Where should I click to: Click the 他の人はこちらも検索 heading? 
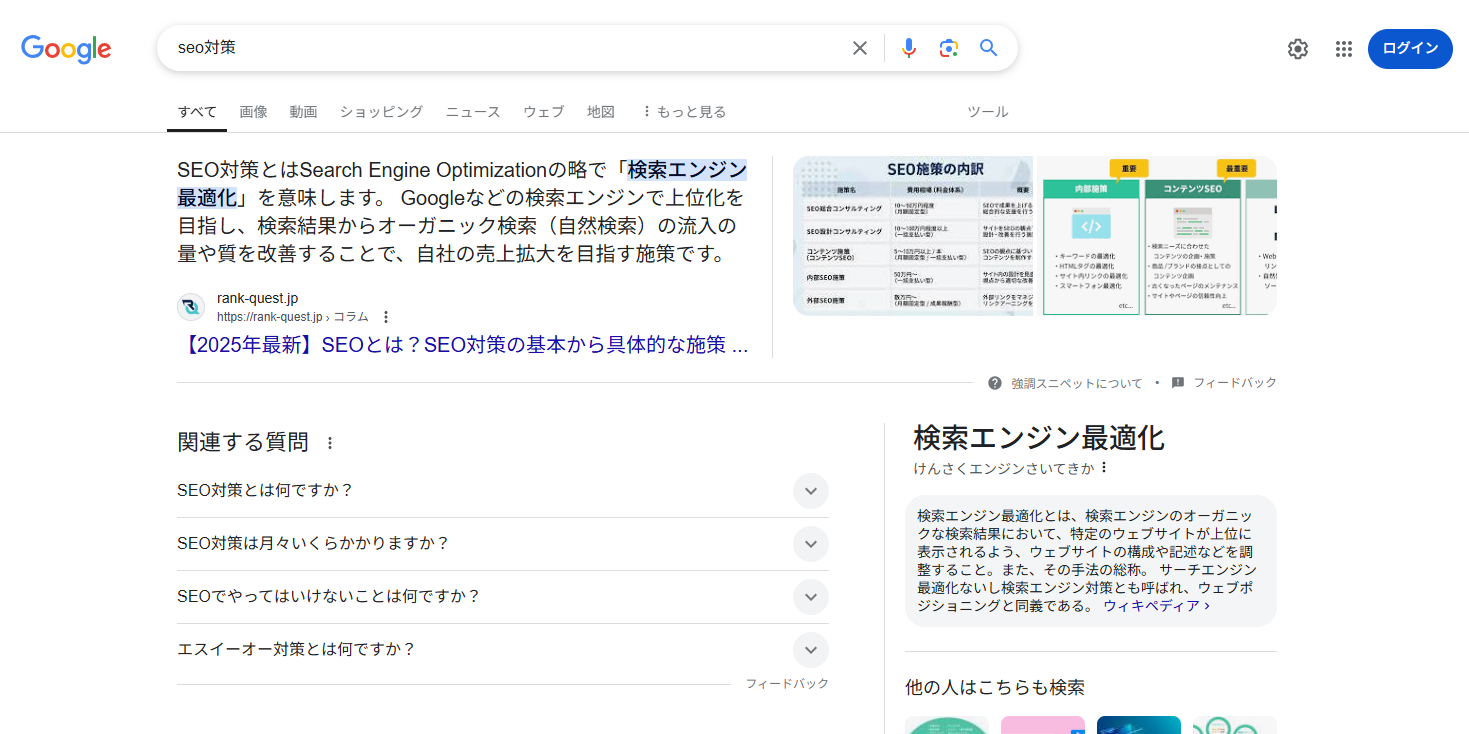click(995, 688)
